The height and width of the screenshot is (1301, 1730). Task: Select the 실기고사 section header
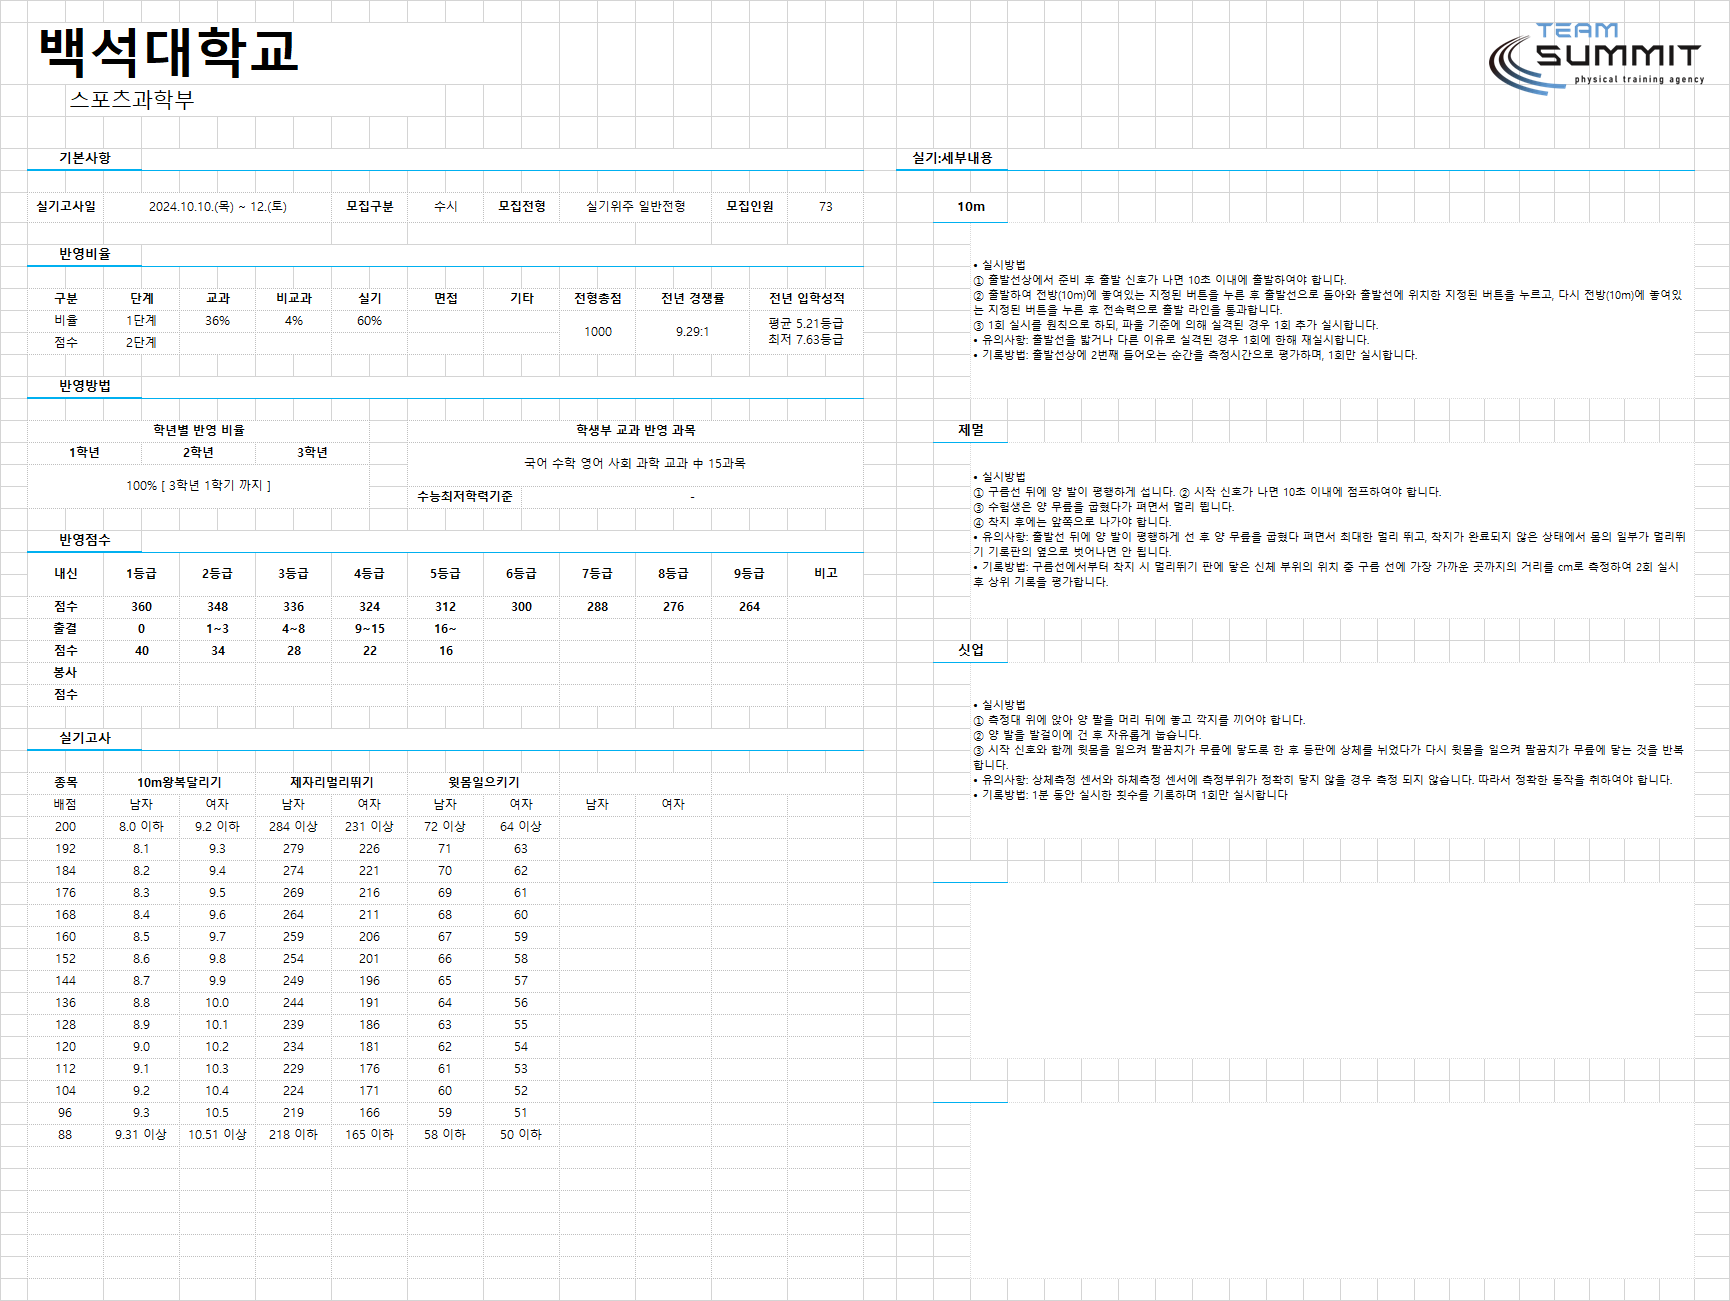click(85, 738)
